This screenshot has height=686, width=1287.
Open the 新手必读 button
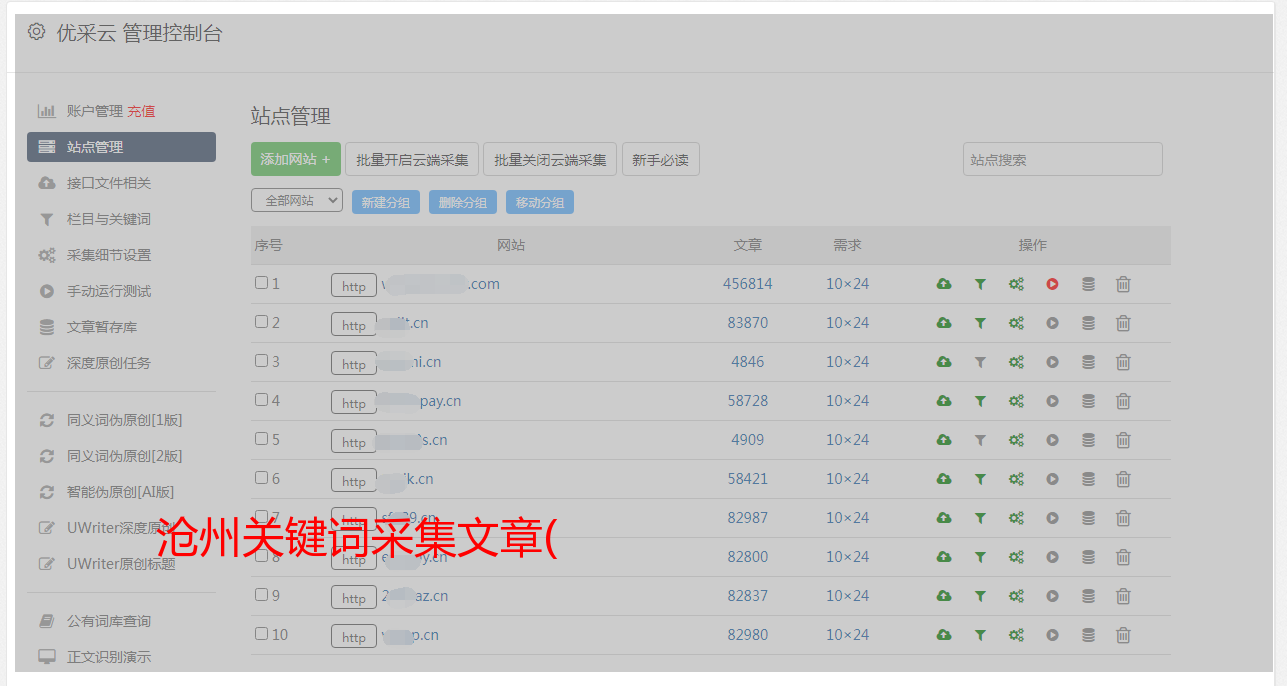(660, 159)
